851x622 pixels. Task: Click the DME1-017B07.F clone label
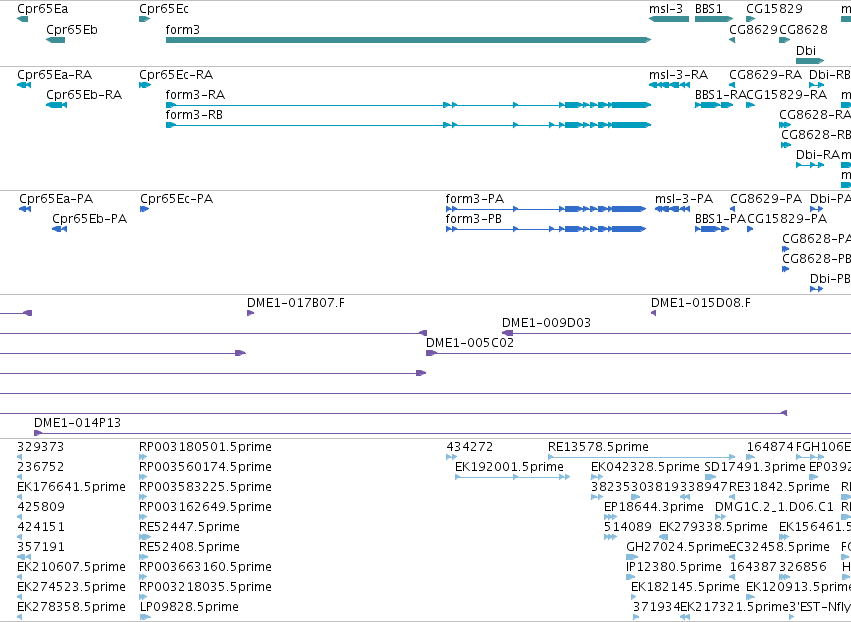point(296,303)
